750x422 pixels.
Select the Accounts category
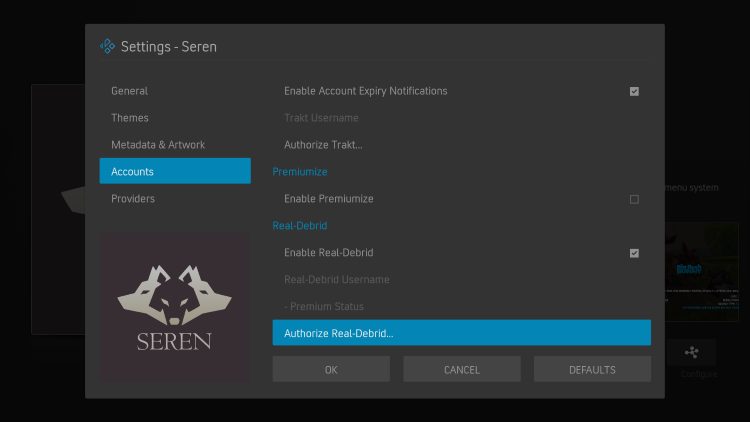click(175, 171)
